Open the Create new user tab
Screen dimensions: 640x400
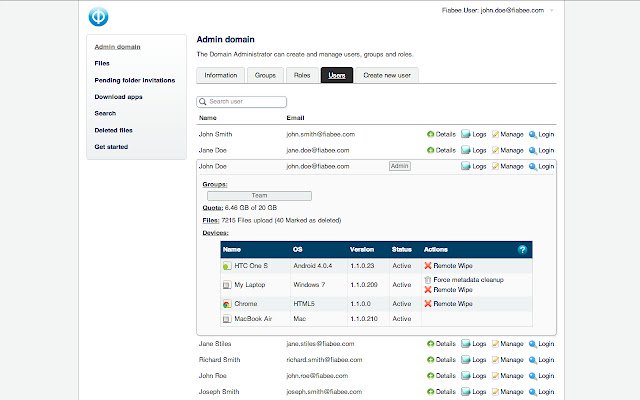tap(387, 76)
